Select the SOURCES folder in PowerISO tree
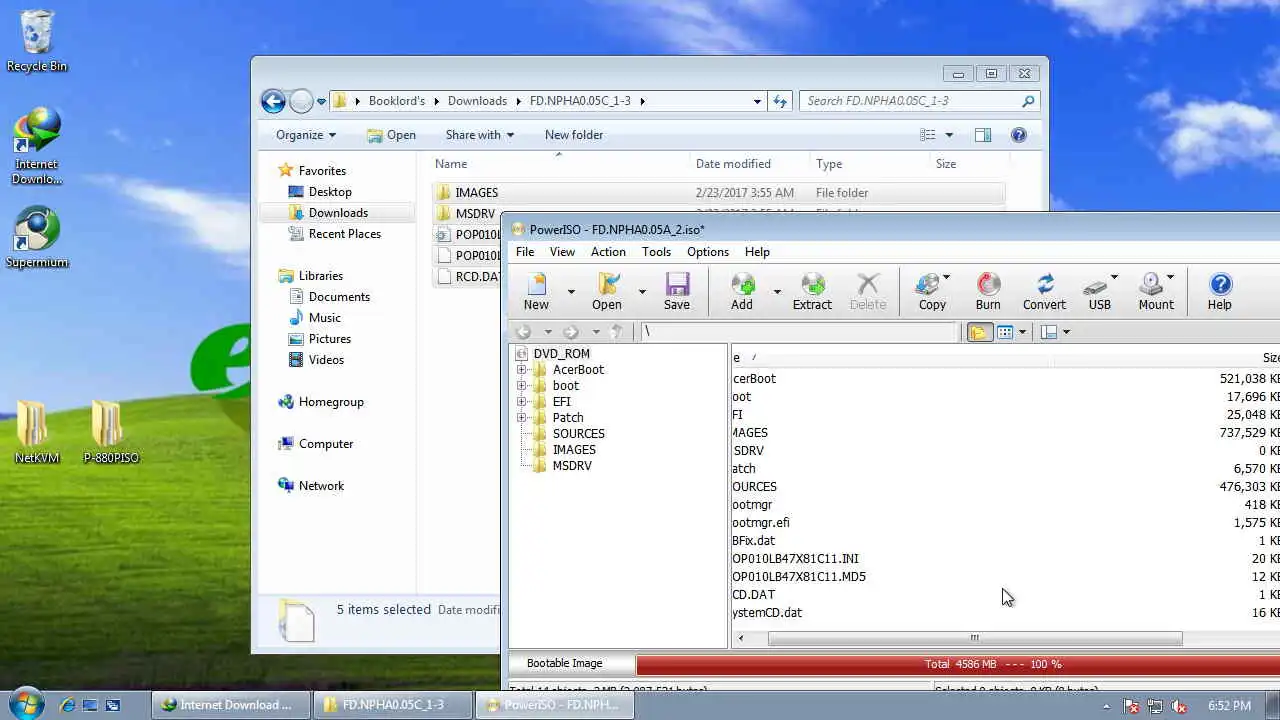This screenshot has width=1280, height=720. (578, 434)
